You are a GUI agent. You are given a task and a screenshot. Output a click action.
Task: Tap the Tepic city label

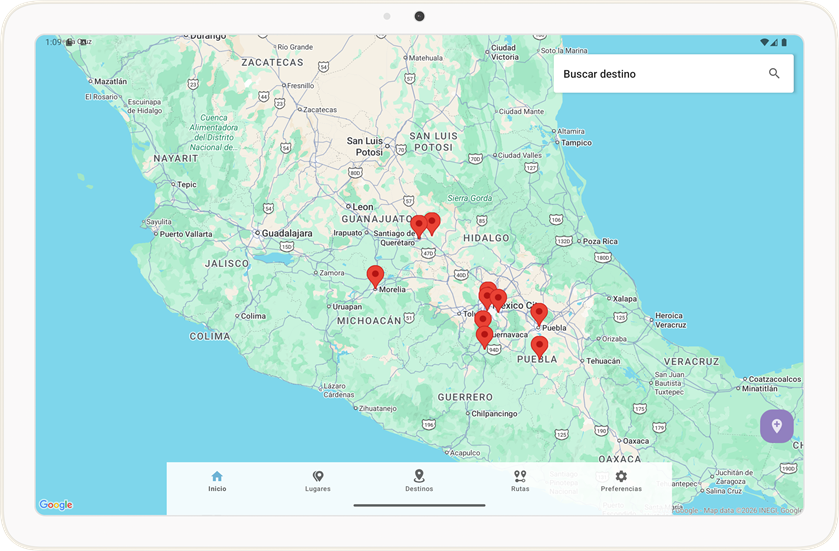187,185
